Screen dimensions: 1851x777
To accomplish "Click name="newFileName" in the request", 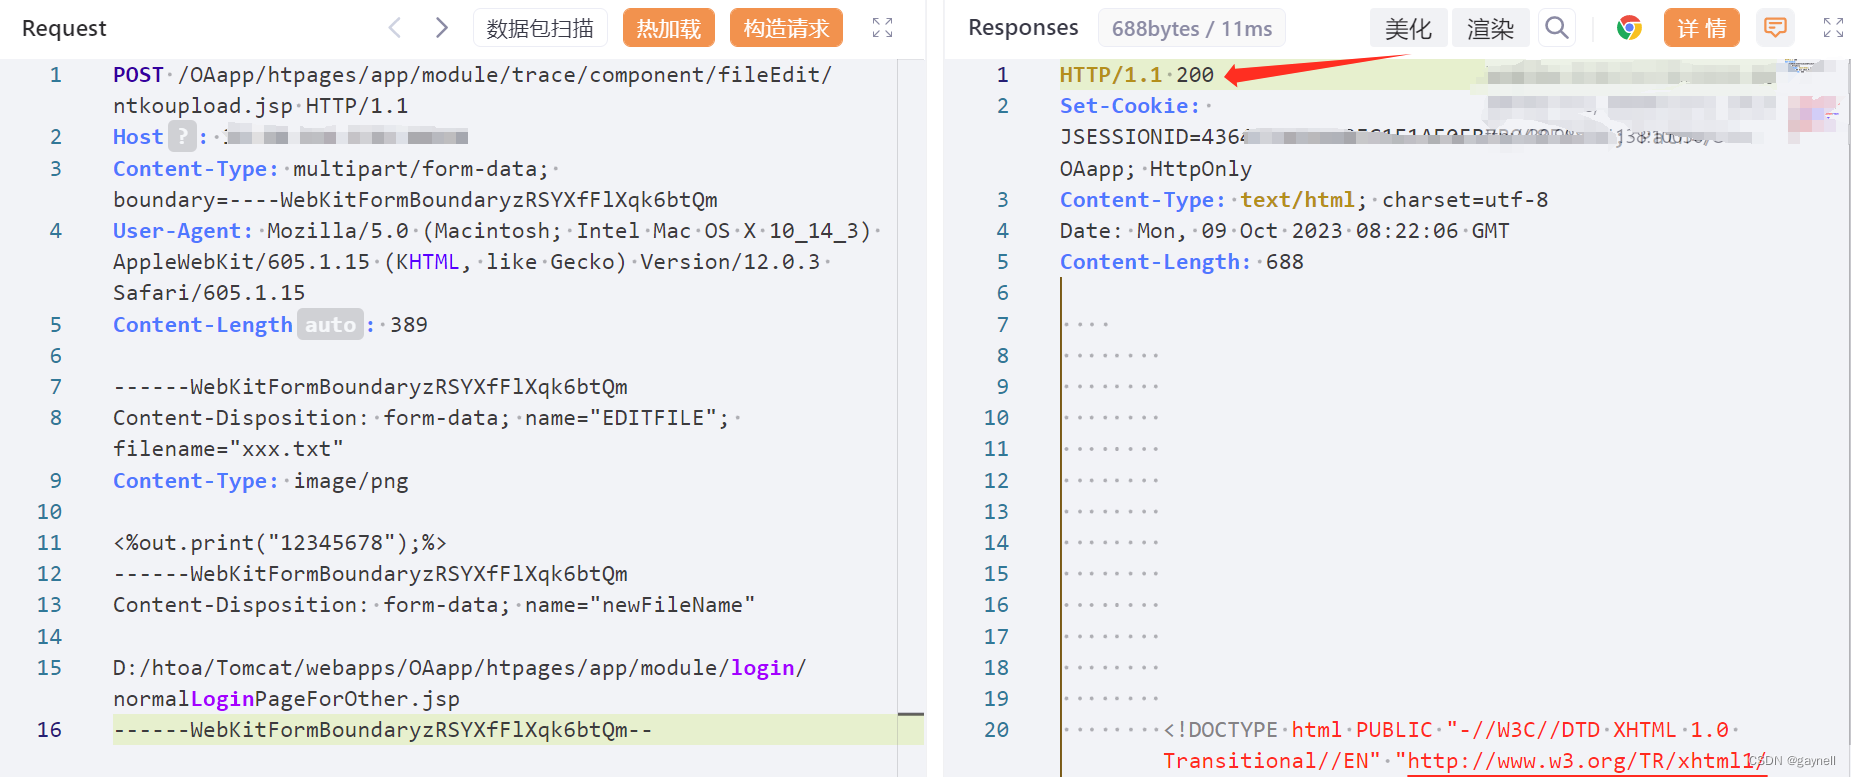I will click(x=640, y=605).
